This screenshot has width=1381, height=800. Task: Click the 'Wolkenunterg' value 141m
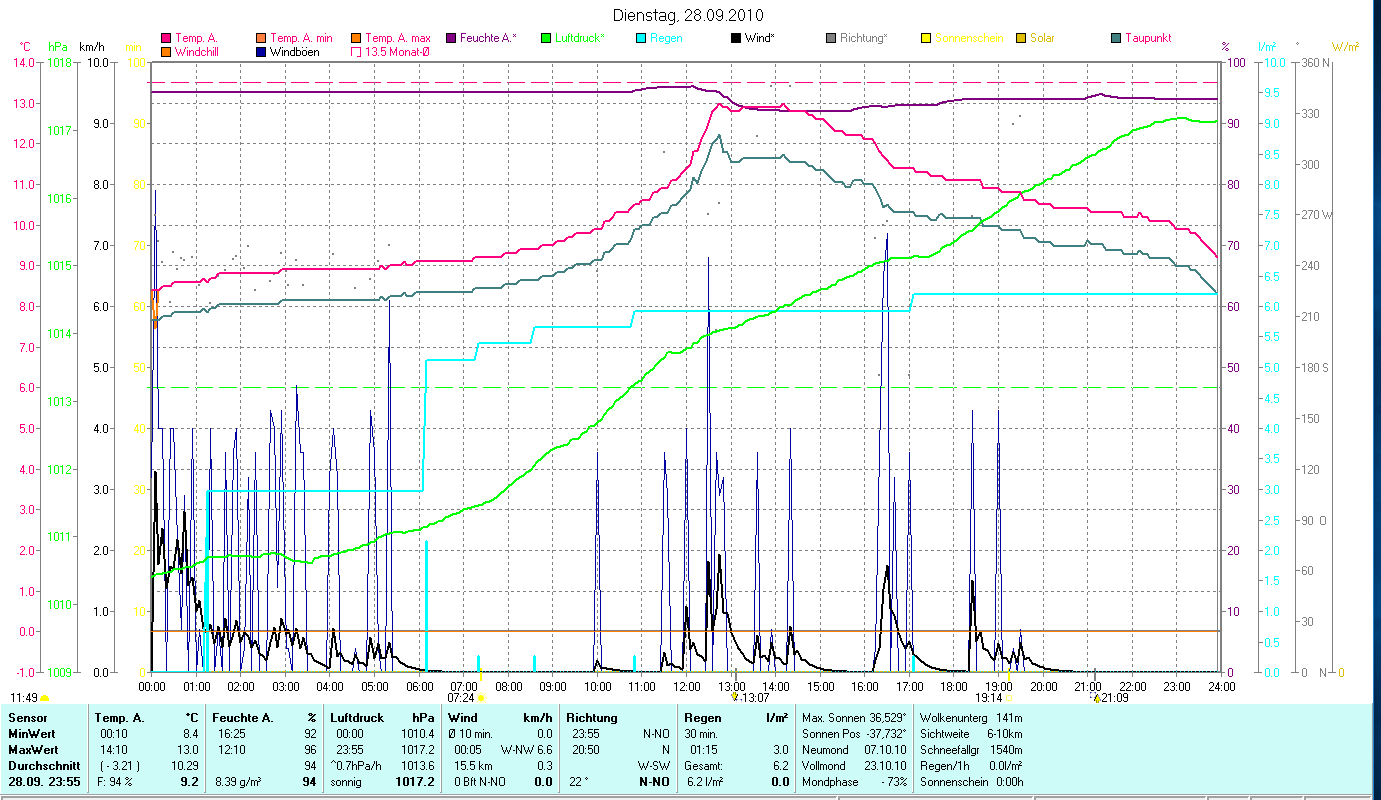pos(1008,718)
